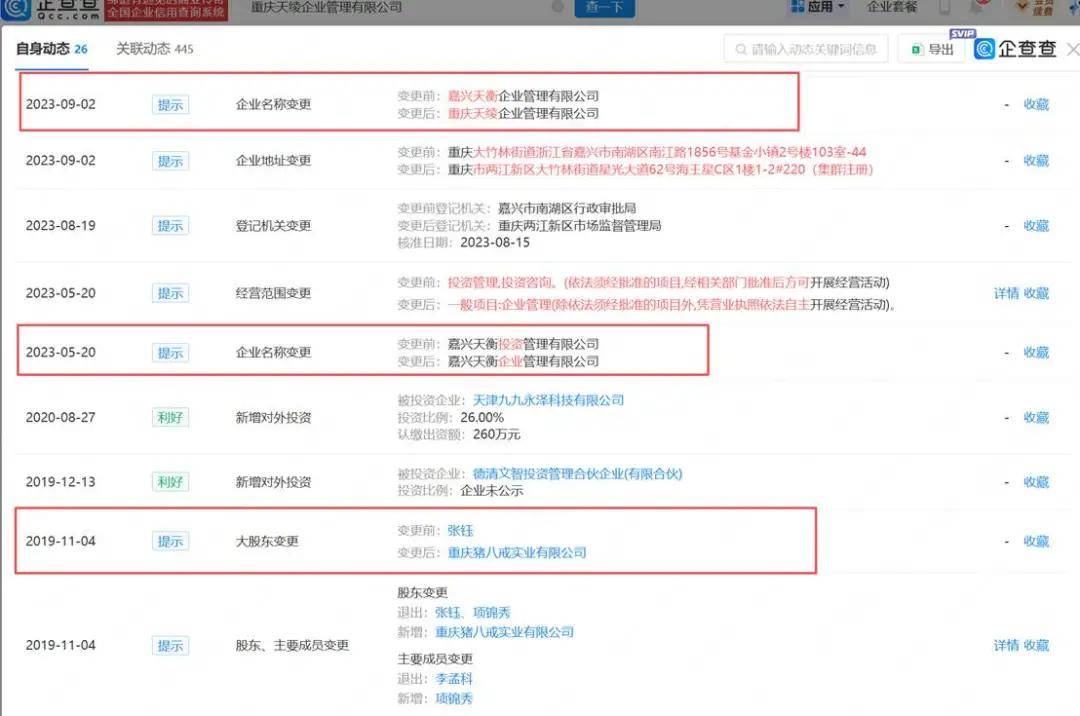
Task: Clear the company name search box
Action: tap(558, 7)
